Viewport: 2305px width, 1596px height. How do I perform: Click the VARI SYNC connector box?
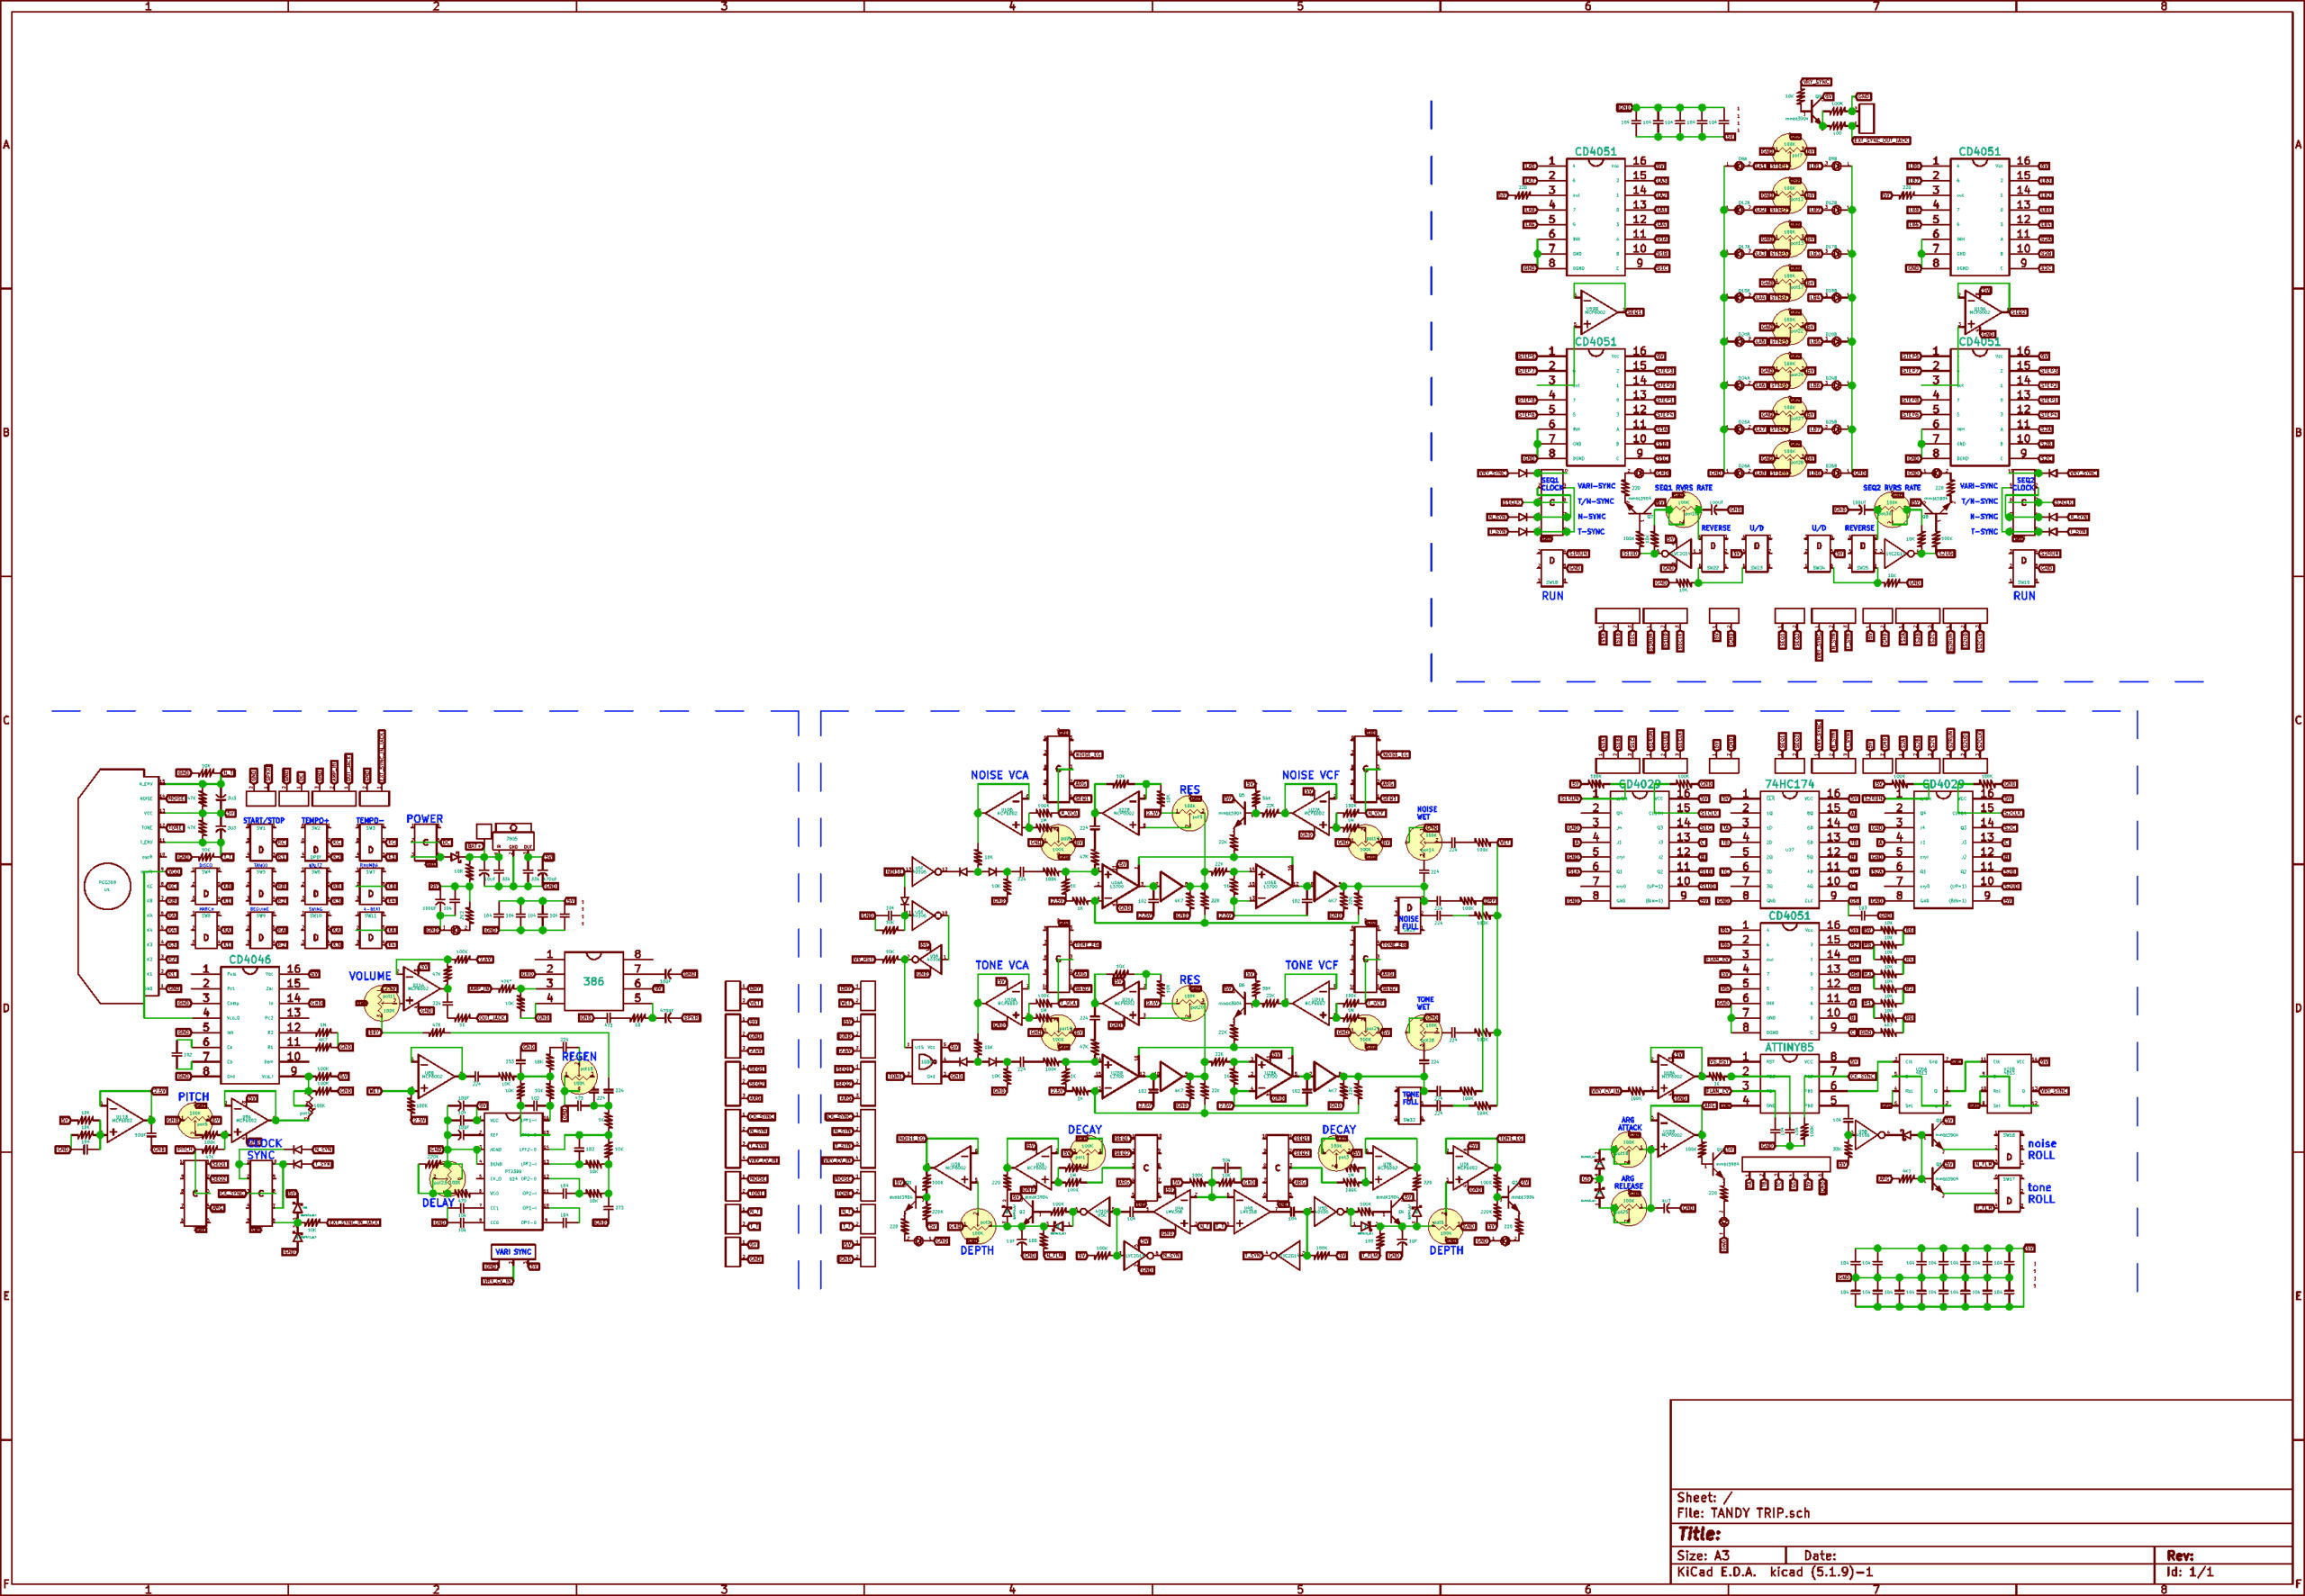click(514, 1251)
